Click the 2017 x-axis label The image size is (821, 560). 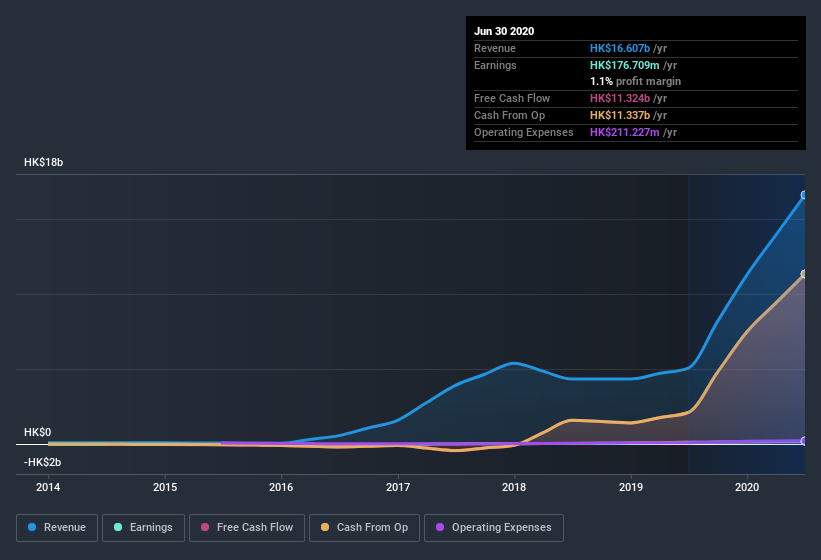[398, 487]
